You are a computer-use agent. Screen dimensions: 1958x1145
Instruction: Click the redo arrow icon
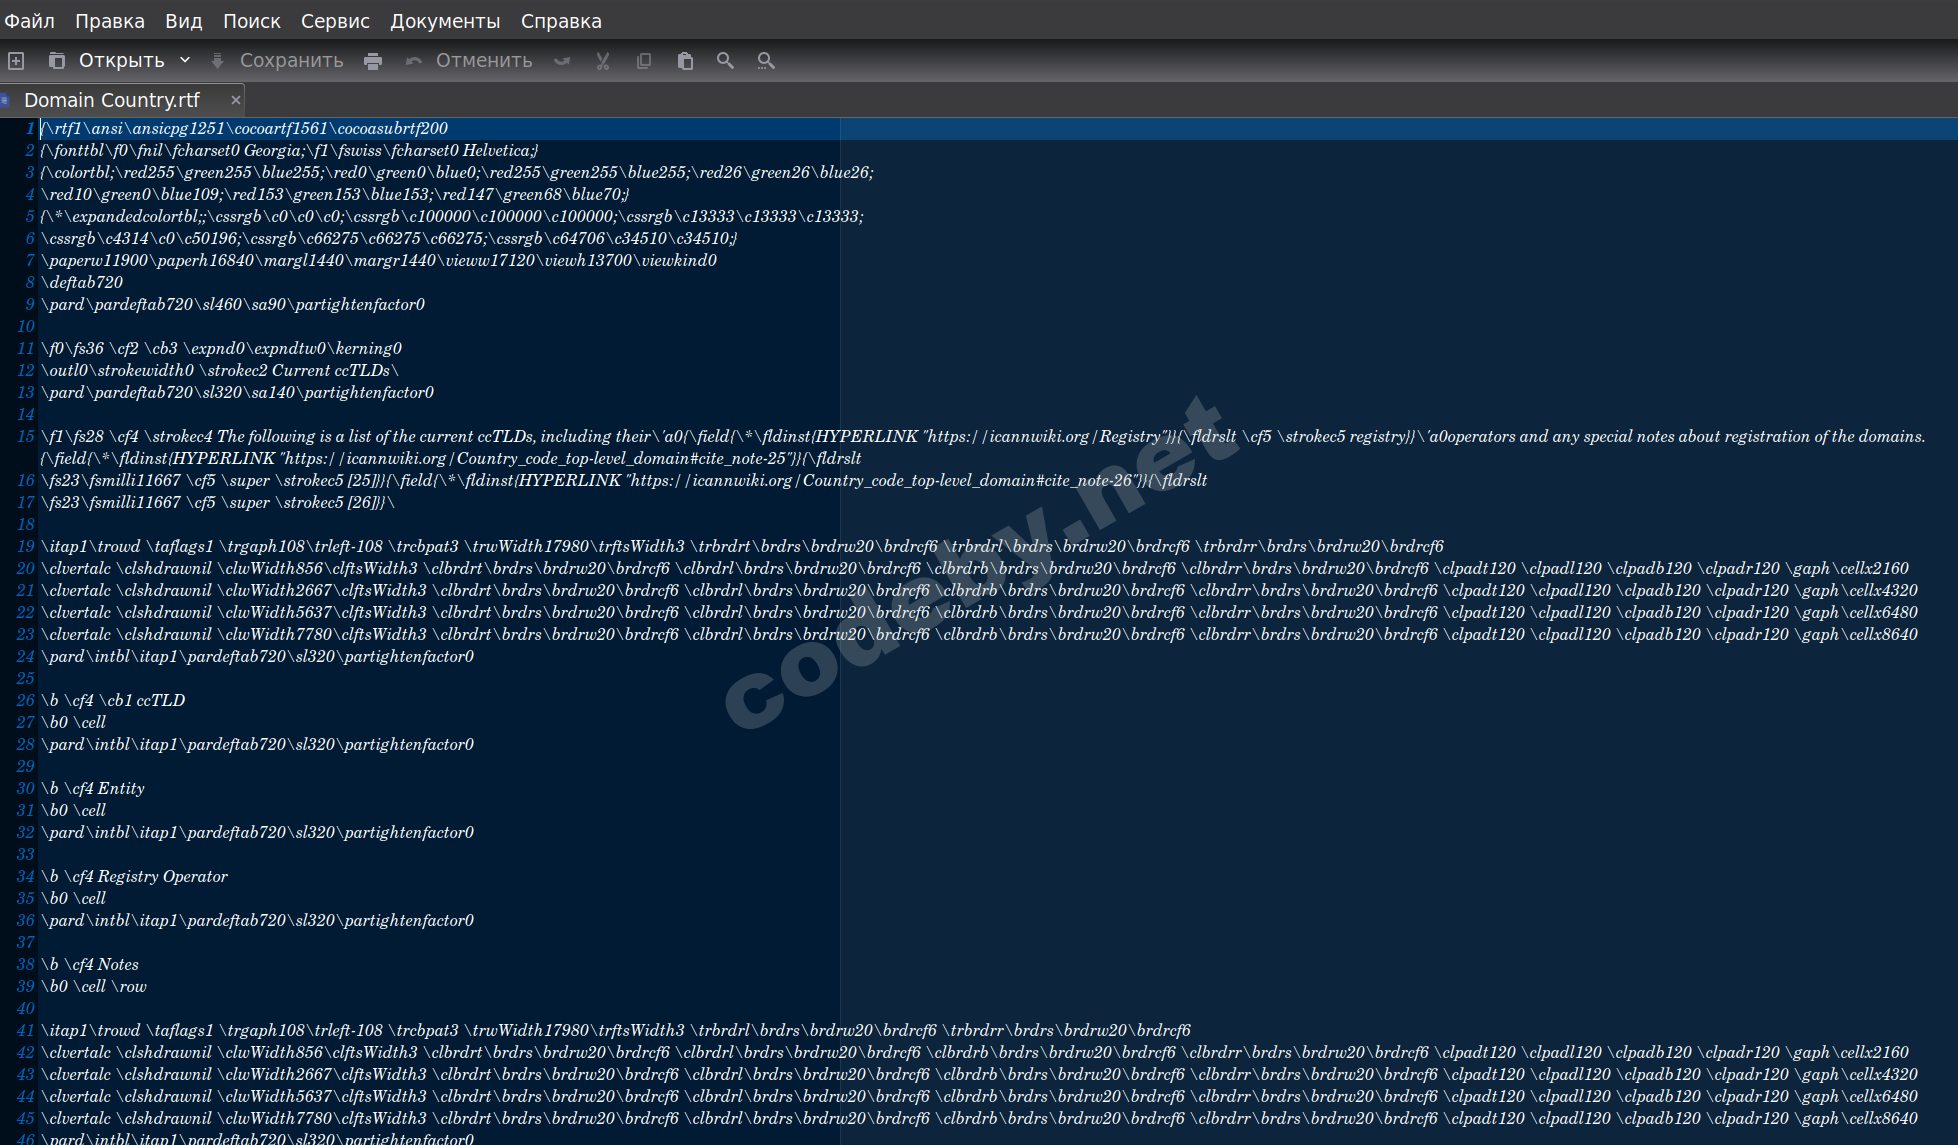tap(562, 61)
